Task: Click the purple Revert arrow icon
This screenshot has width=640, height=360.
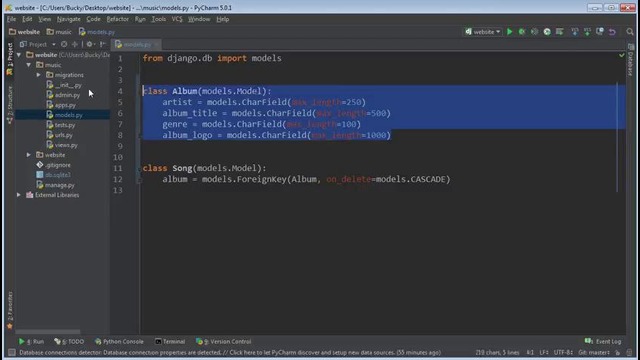Action: click(612, 32)
